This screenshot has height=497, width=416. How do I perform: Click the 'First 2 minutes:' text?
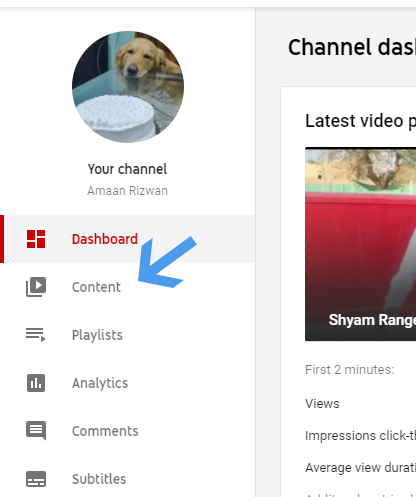tap(350, 370)
